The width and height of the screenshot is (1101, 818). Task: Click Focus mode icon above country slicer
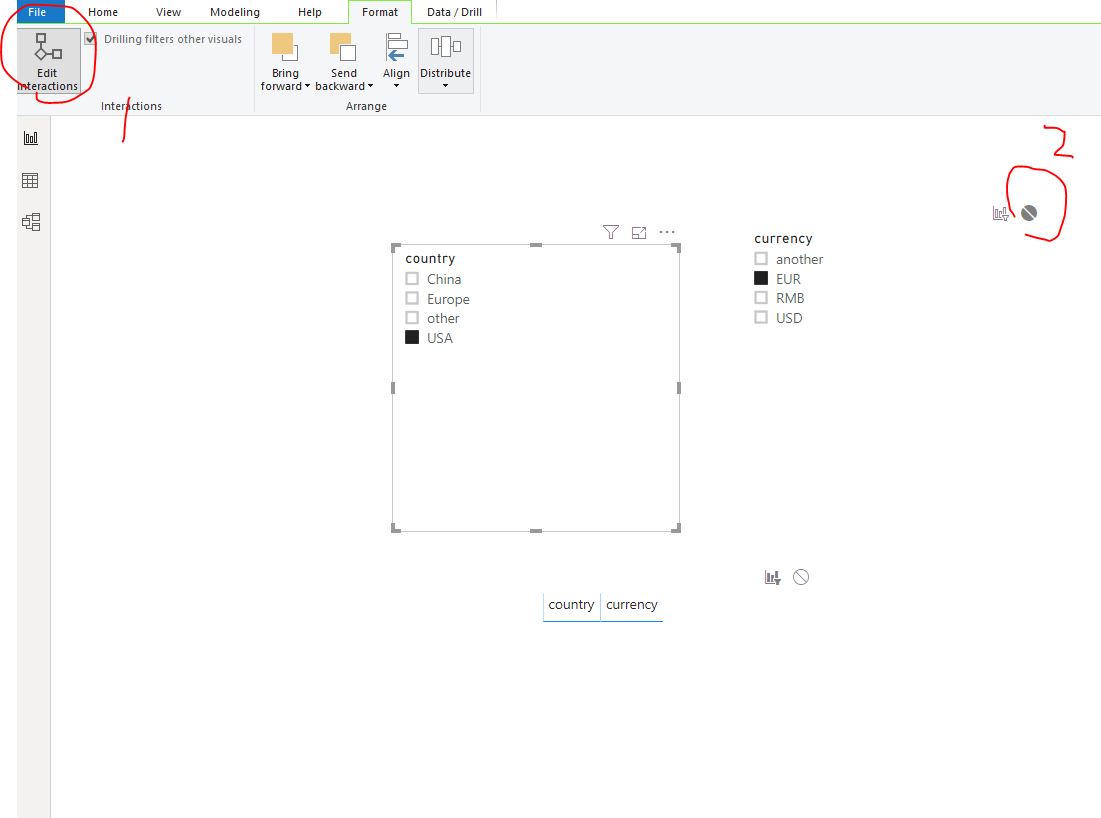[x=639, y=232]
